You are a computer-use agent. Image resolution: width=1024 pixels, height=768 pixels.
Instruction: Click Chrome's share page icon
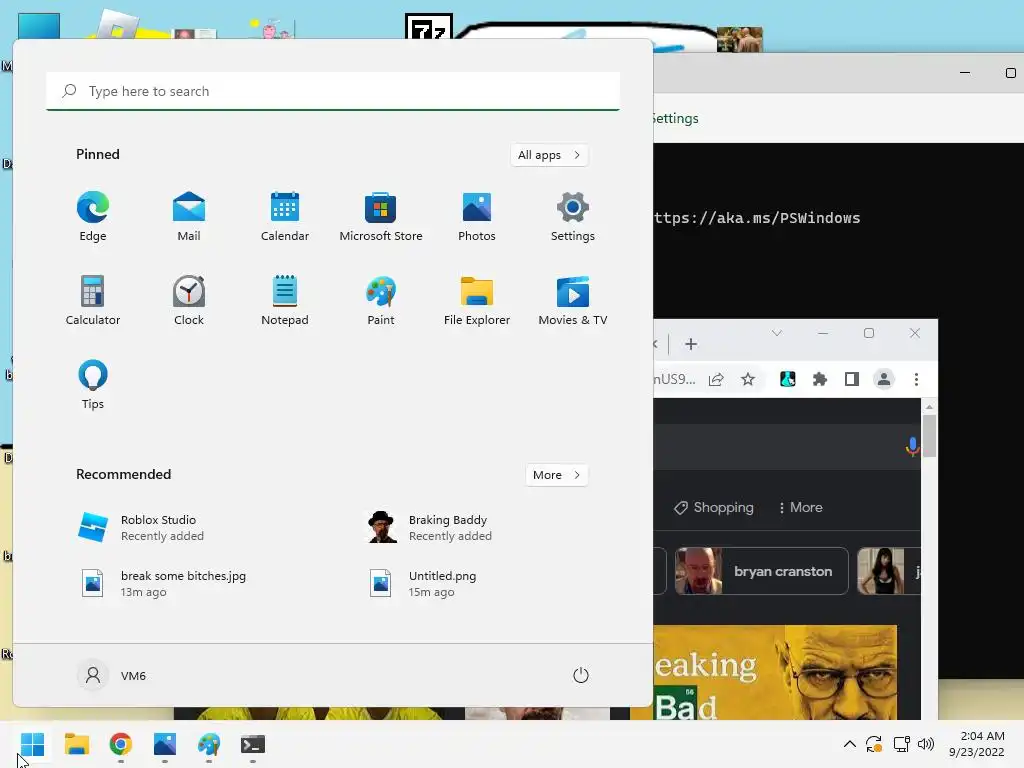(716, 379)
